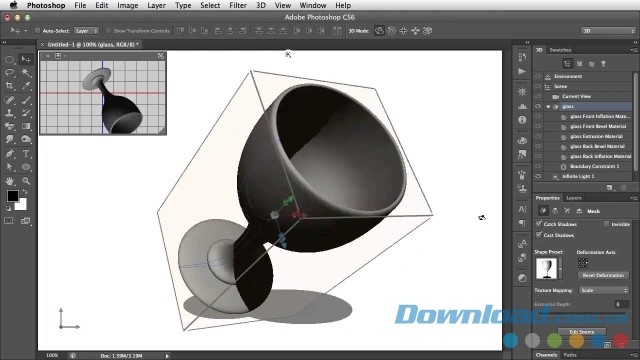Open the Deform properties icon

click(x=555, y=211)
